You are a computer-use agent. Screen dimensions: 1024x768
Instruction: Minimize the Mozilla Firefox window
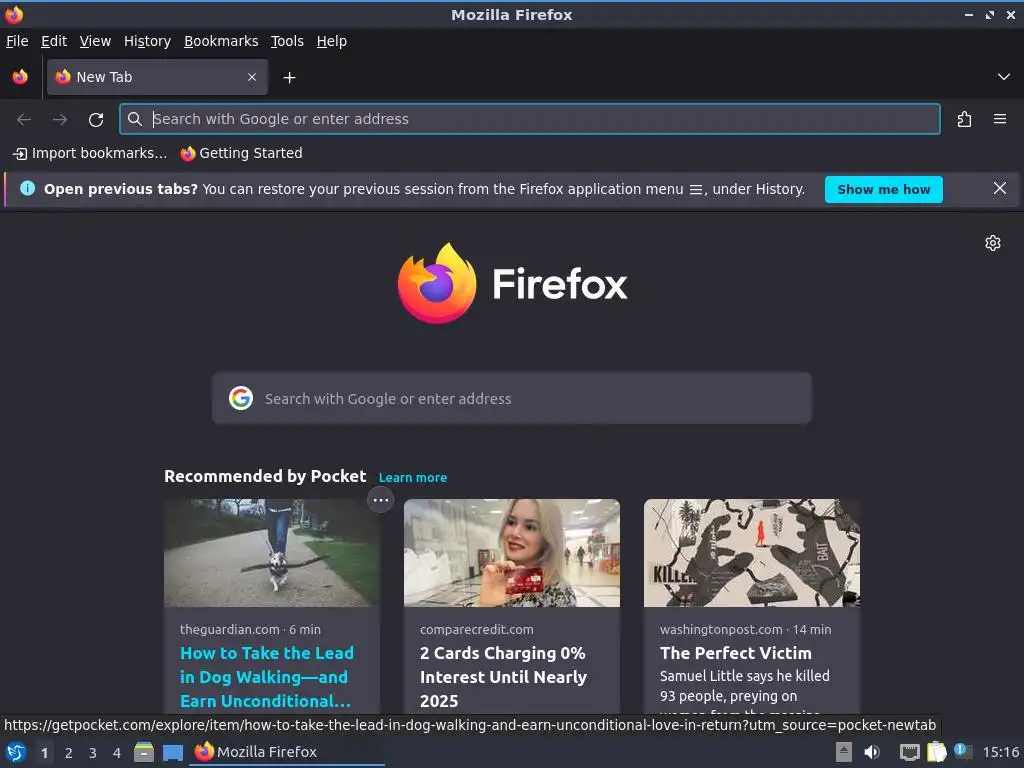click(x=969, y=14)
